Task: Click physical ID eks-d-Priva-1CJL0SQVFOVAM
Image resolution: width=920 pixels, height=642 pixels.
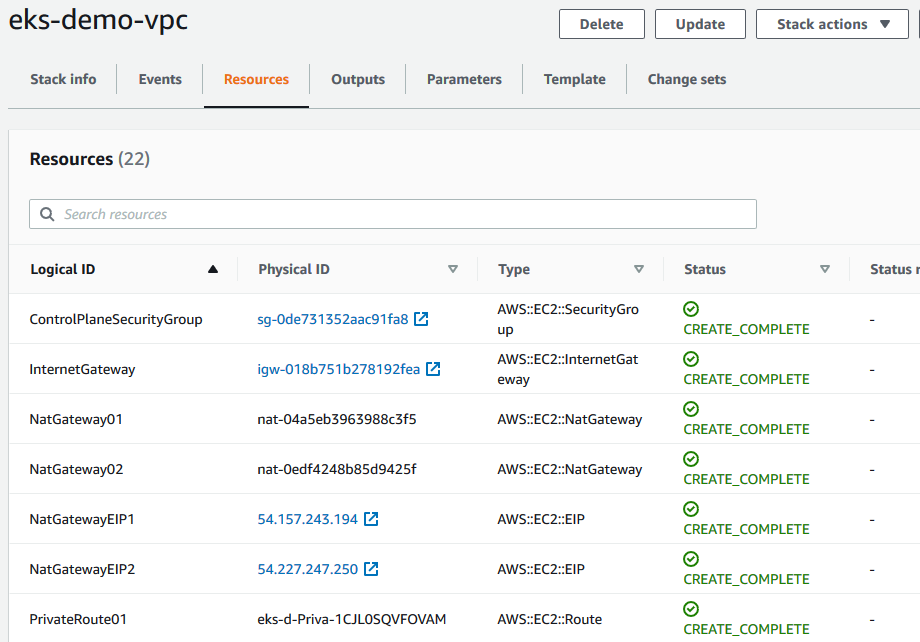Action: 351,619
